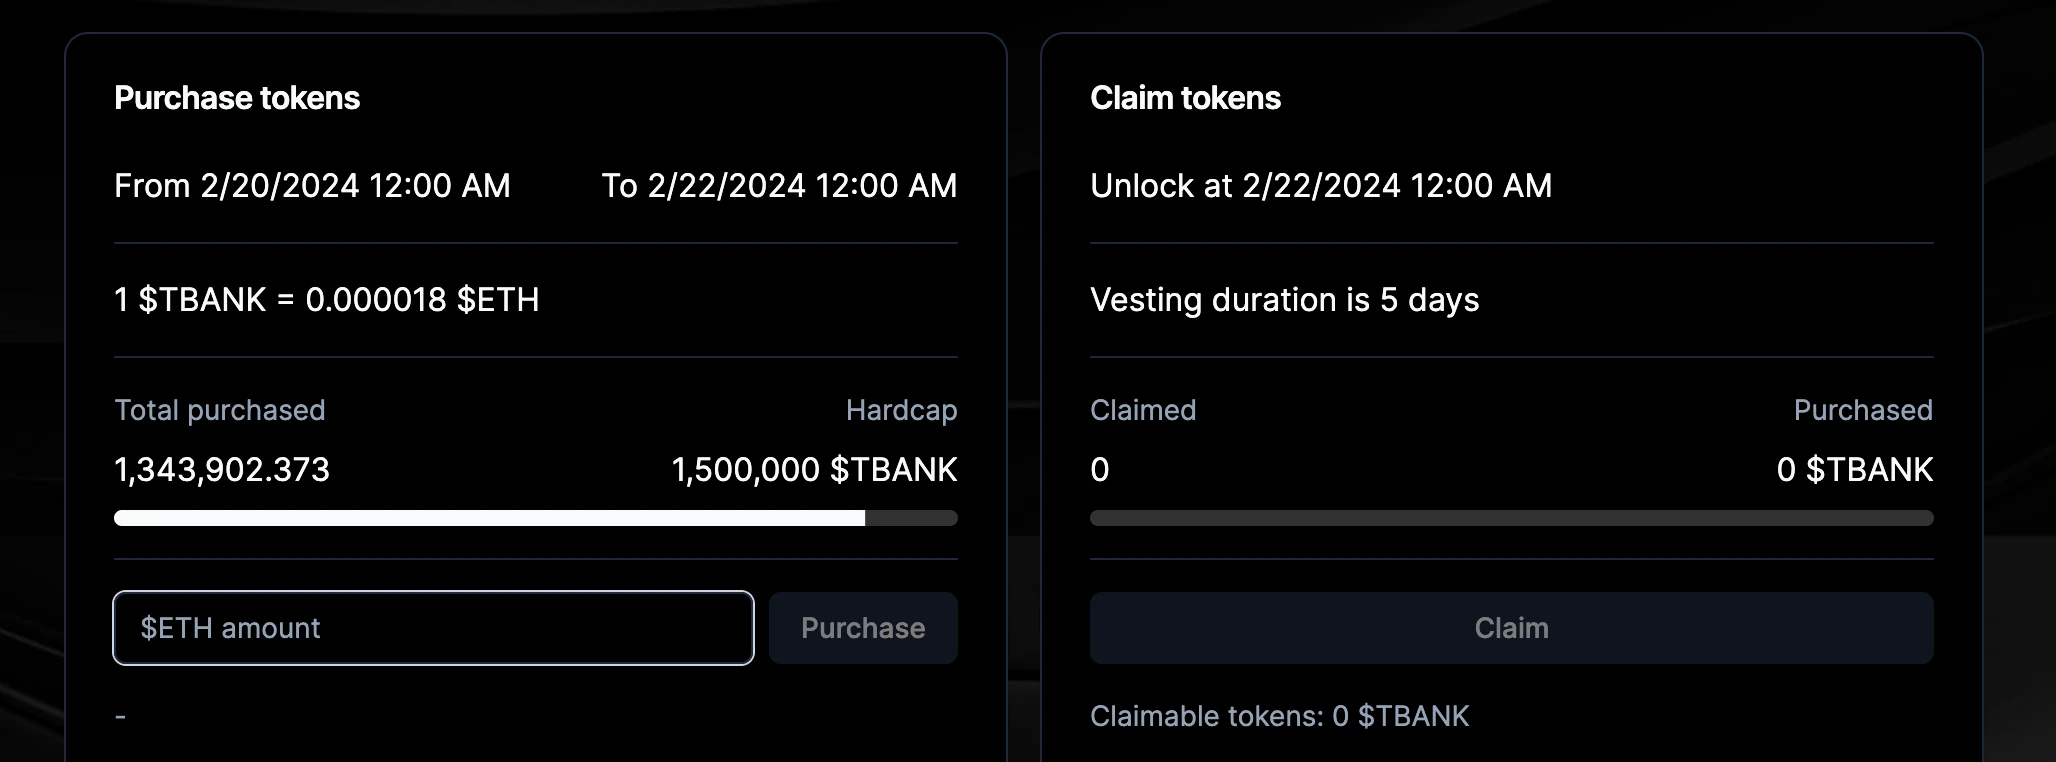This screenshot has width=2056, height=762.
Task: Click the Total purchased label
Action: (x=220, y=410)
